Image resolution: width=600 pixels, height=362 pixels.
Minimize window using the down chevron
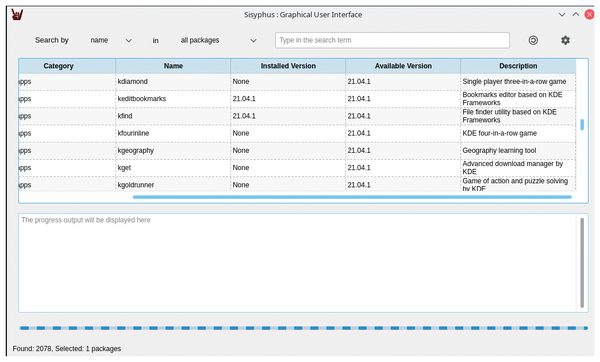click(562, 15)
